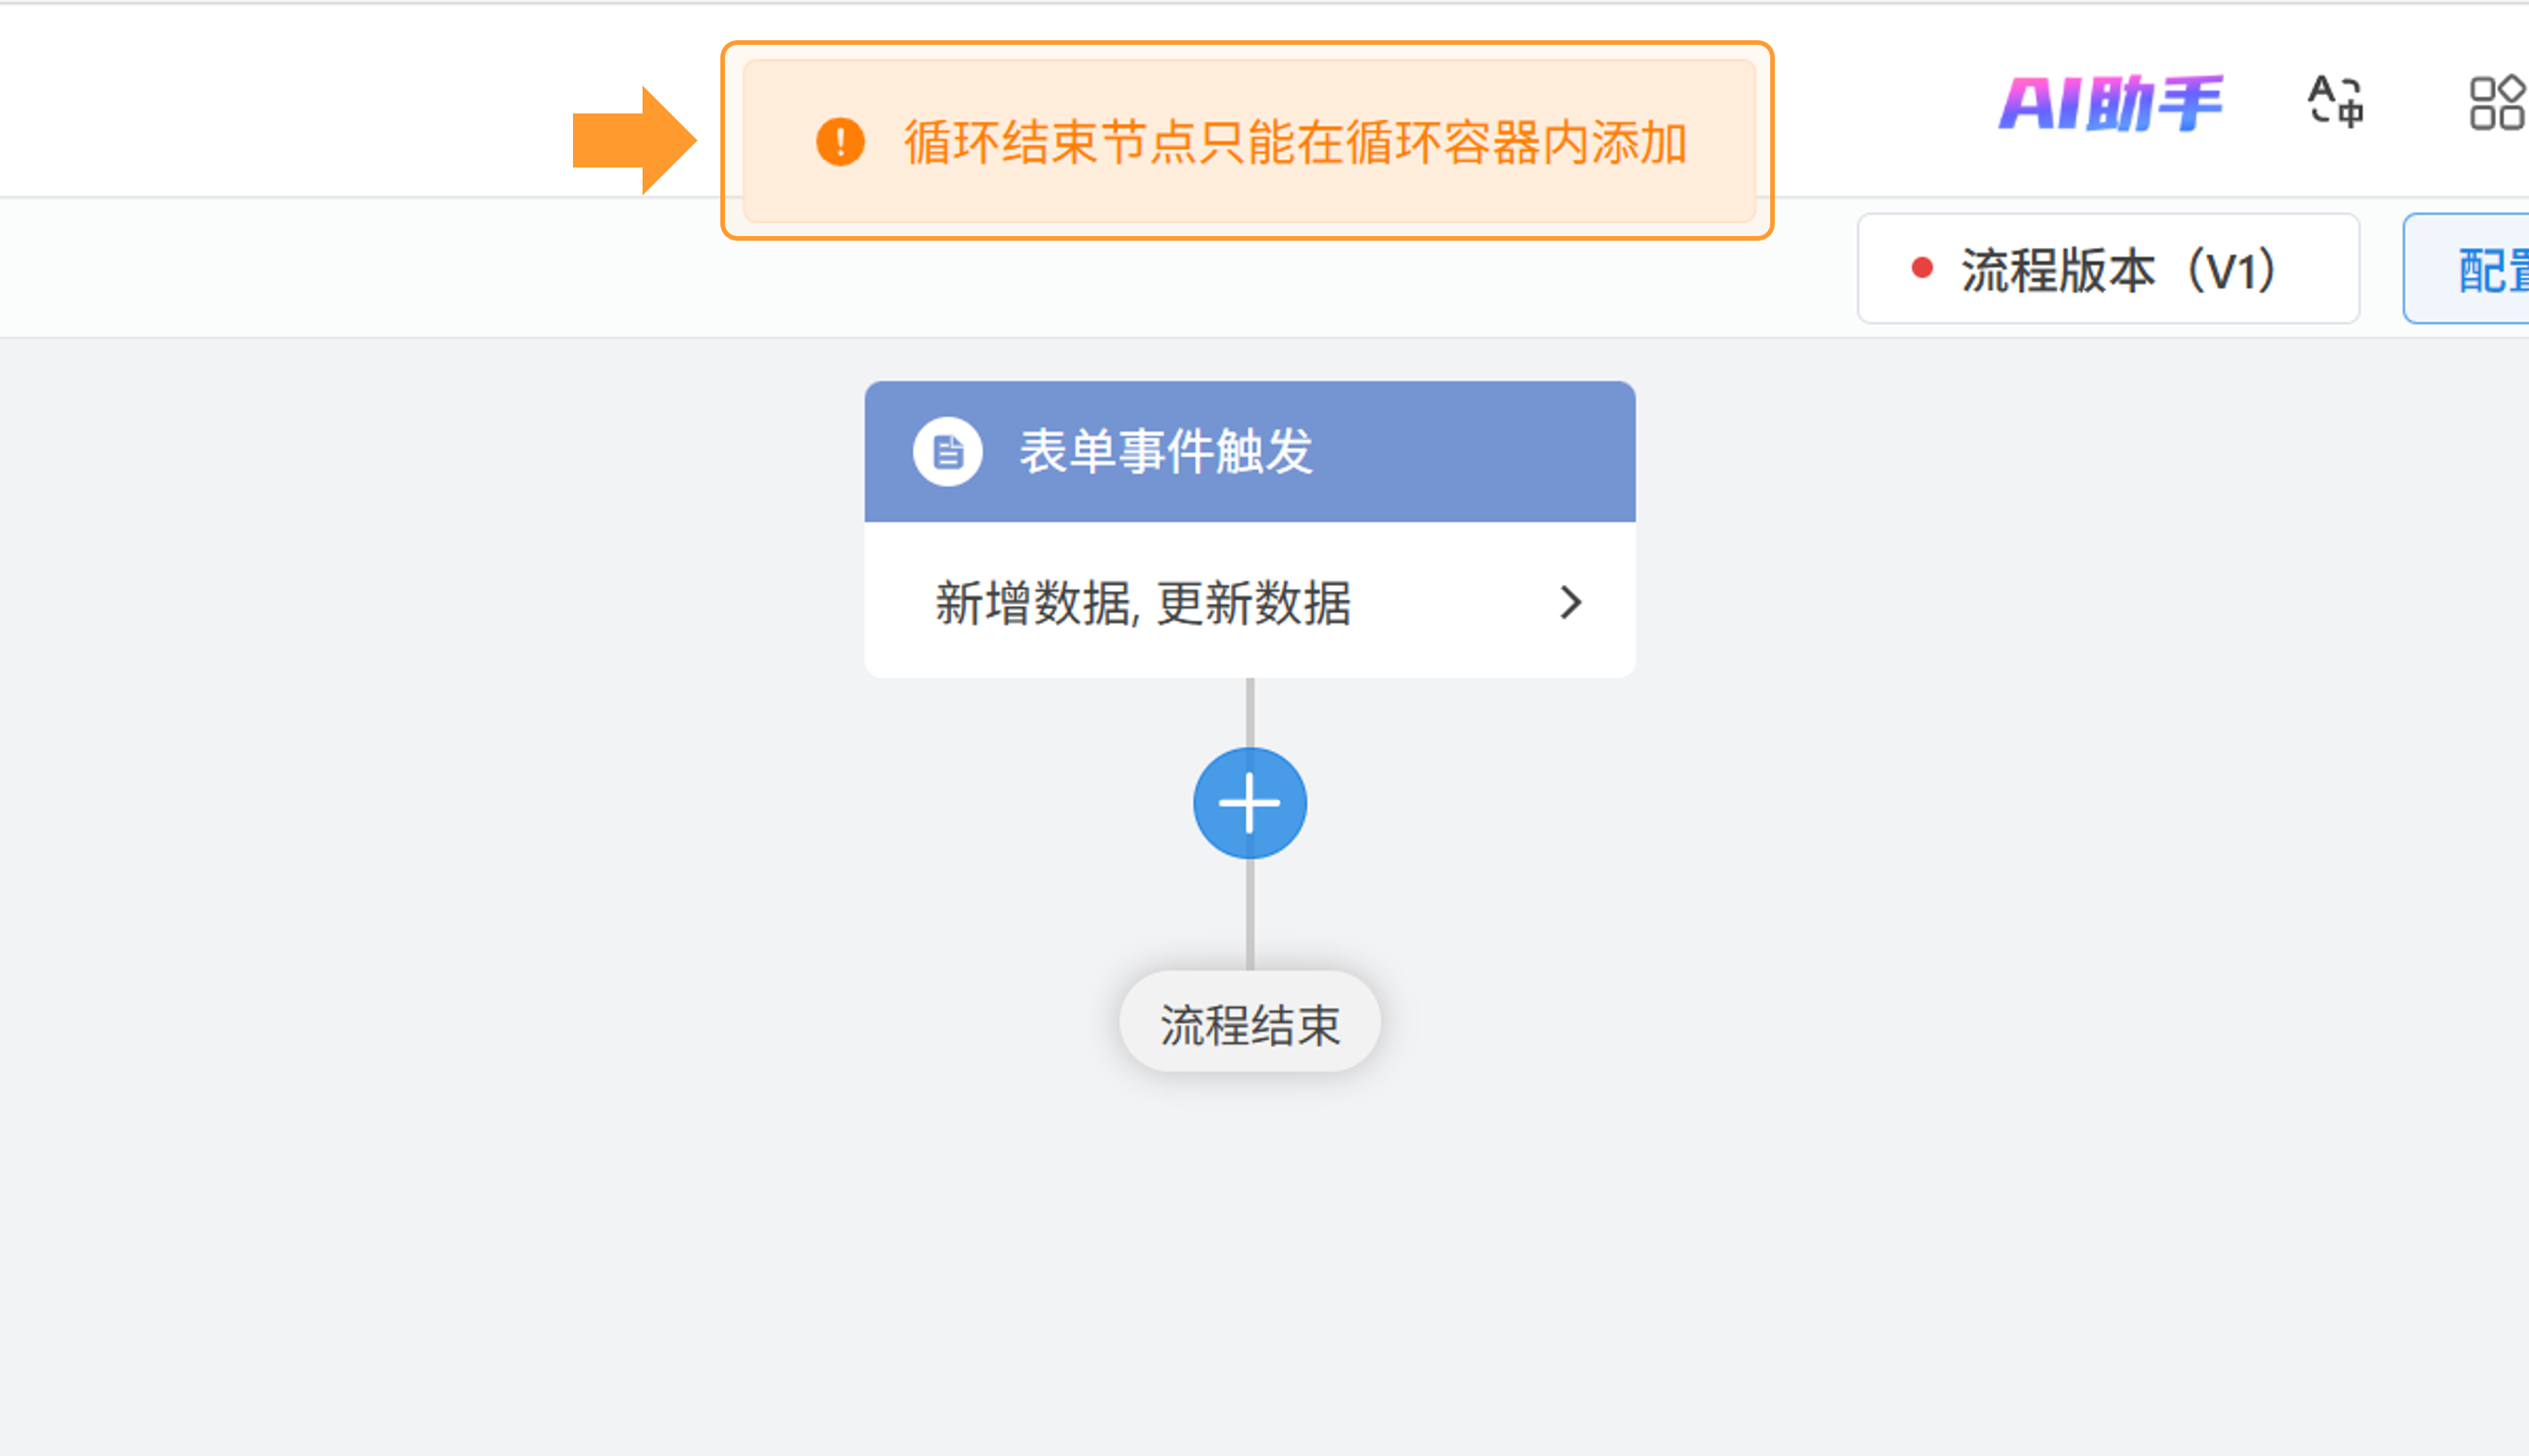Image resolution: width=2529 pixels, height=1456 pixels.
Task: Click the 表单事件触发 title text
Action: tap(1165, 452)
